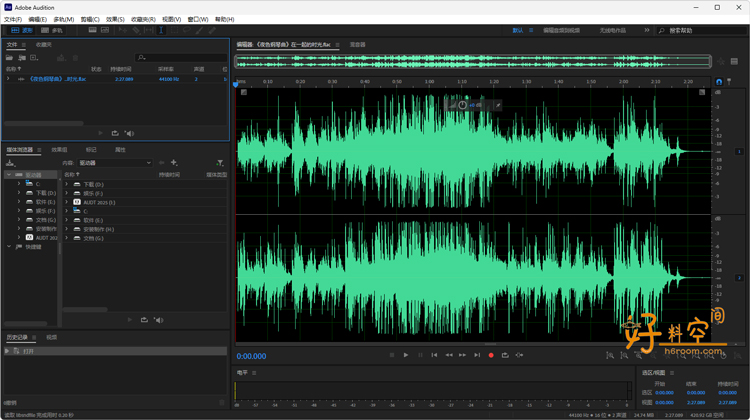750x420 pixels.
Task: Select the Marquee Selection tool
Action: point(174,30)
